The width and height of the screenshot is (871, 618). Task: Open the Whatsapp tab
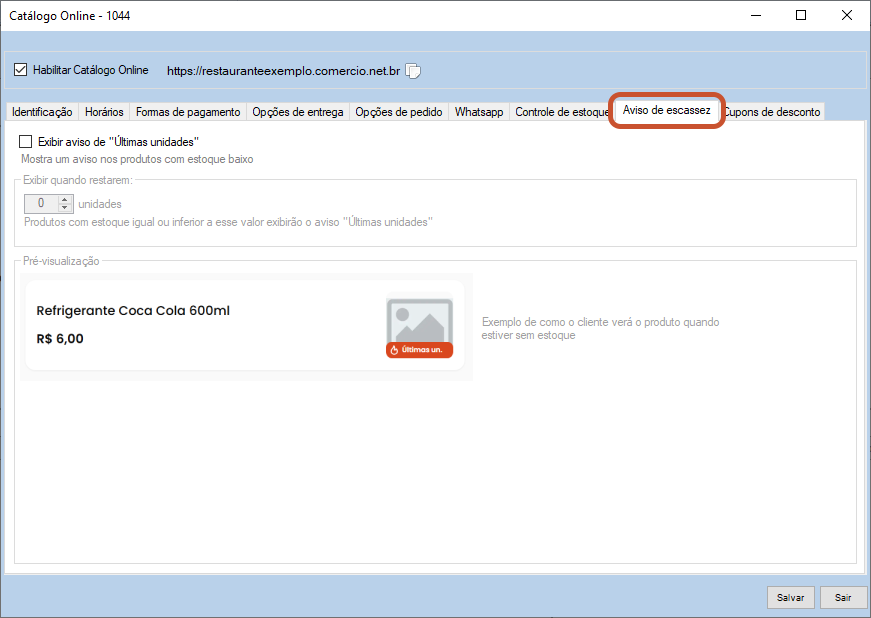[479, 112]
